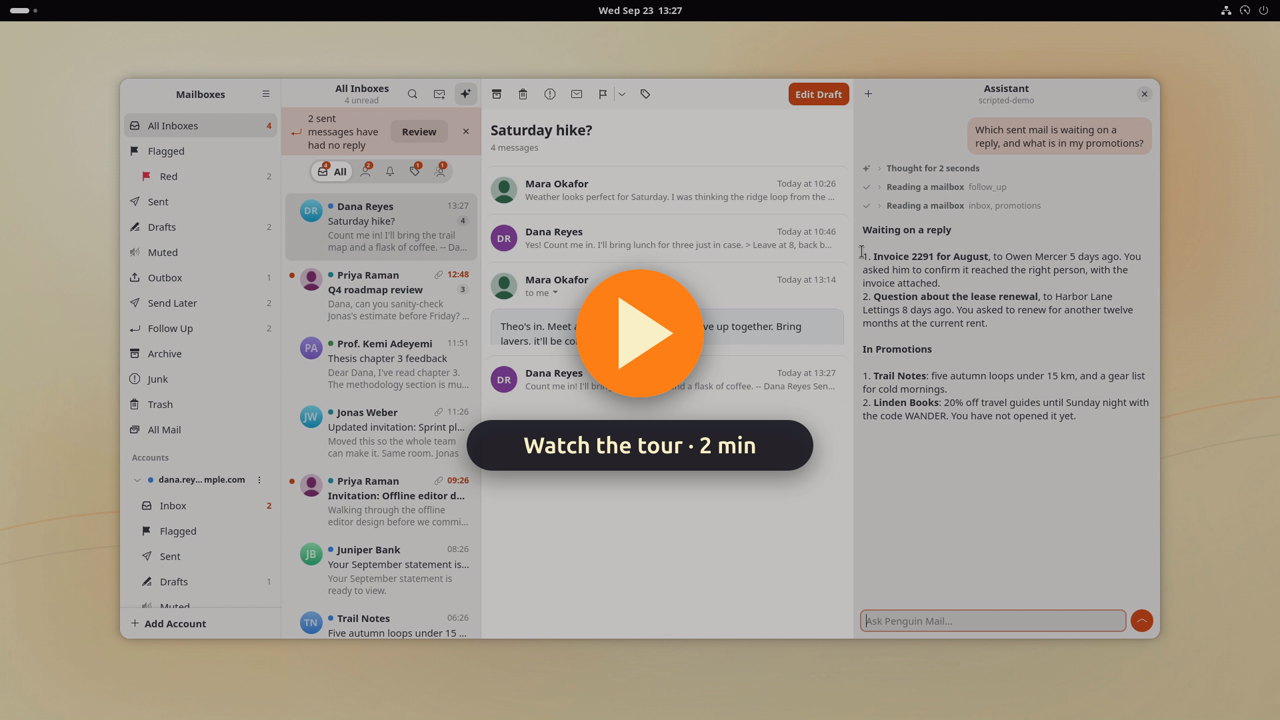The height and width of the screenshot is (720, 1280).
Task: Dismiss the no-reply reminder banner
Action: pos(466,132)
